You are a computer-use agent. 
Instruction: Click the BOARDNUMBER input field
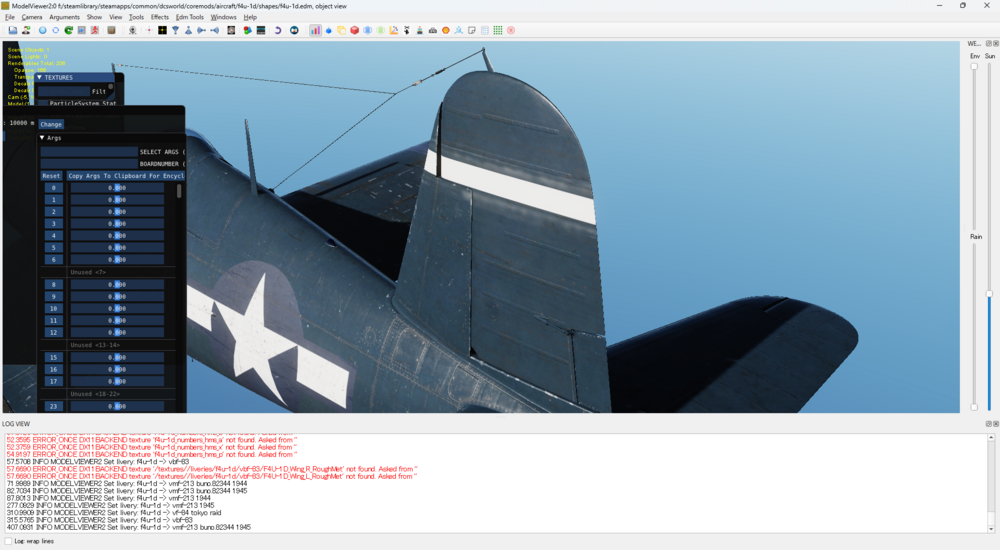coord(89,164)
